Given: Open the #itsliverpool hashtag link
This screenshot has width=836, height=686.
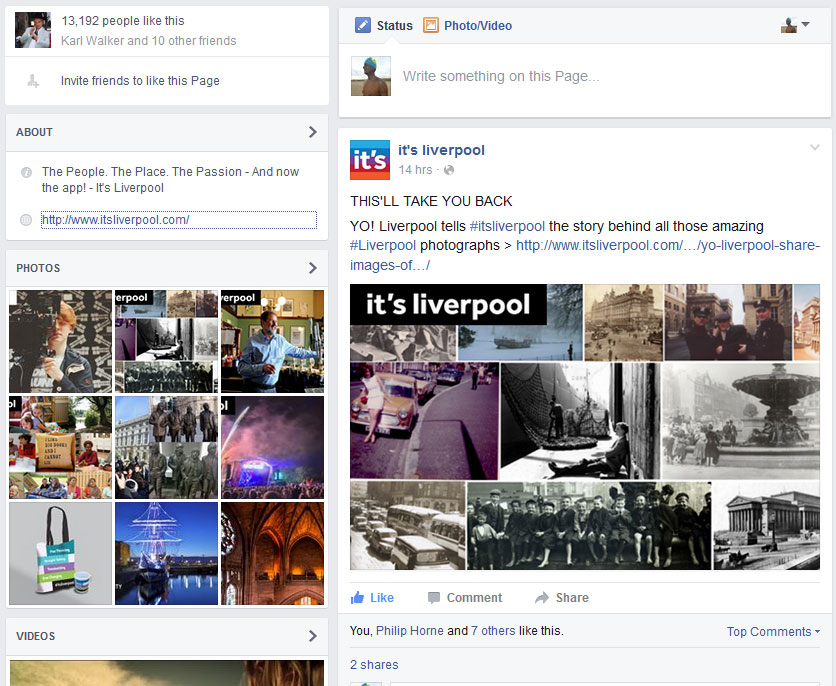Looking at the screenshot, I should [507, 227].
